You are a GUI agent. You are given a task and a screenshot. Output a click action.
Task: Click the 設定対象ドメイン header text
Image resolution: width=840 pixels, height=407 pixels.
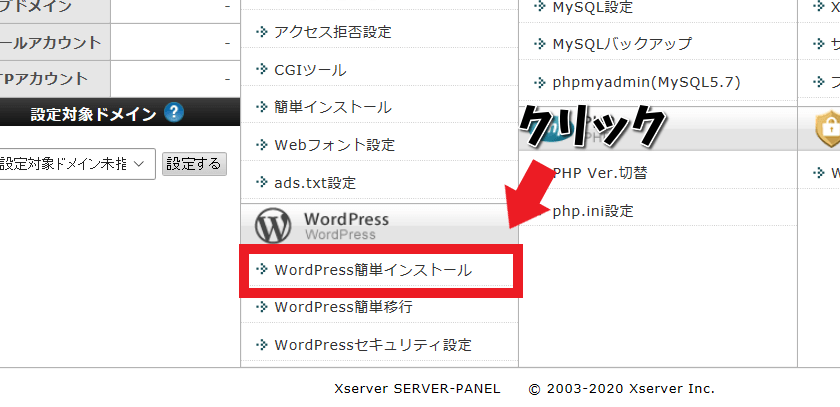pyautogui.click(x=93, y=114)
